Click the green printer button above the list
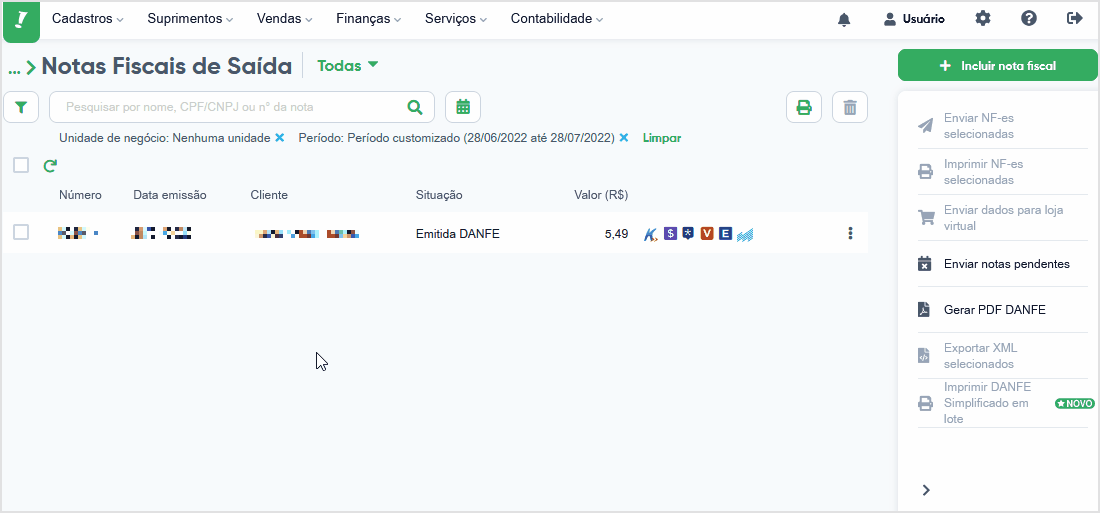The image size is (1100, 513). pyautogui.click(x=804, y=107)
